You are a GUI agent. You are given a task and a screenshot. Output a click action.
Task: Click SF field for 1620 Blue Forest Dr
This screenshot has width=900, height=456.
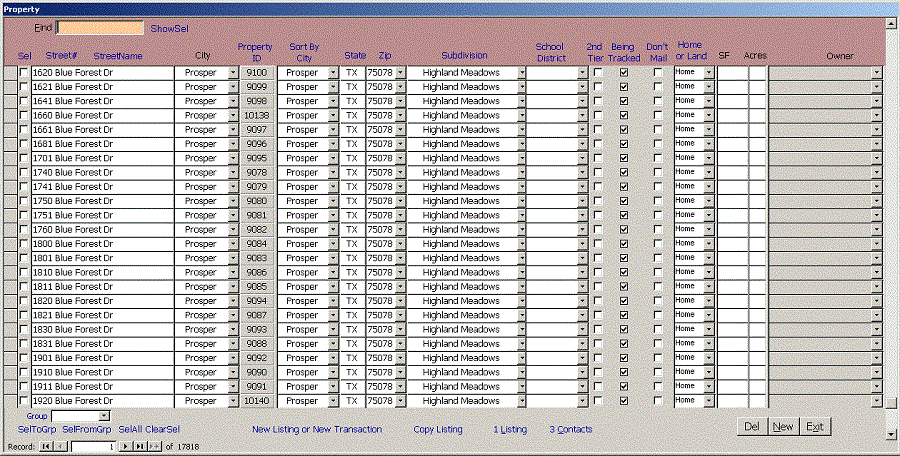pyautogui.click(x=732, y=73)
